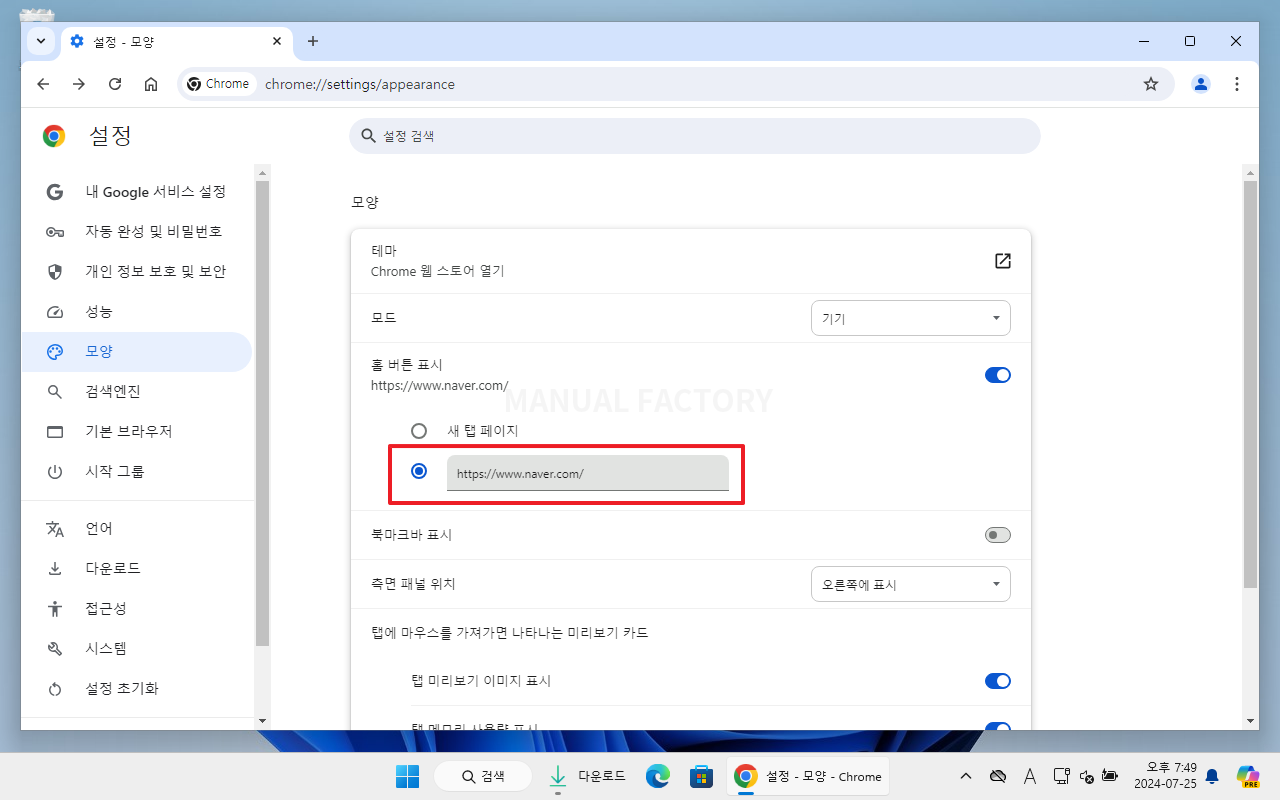Select the custom URL radio button
The width and height of the screenshot is (1280, 800).
419,471
